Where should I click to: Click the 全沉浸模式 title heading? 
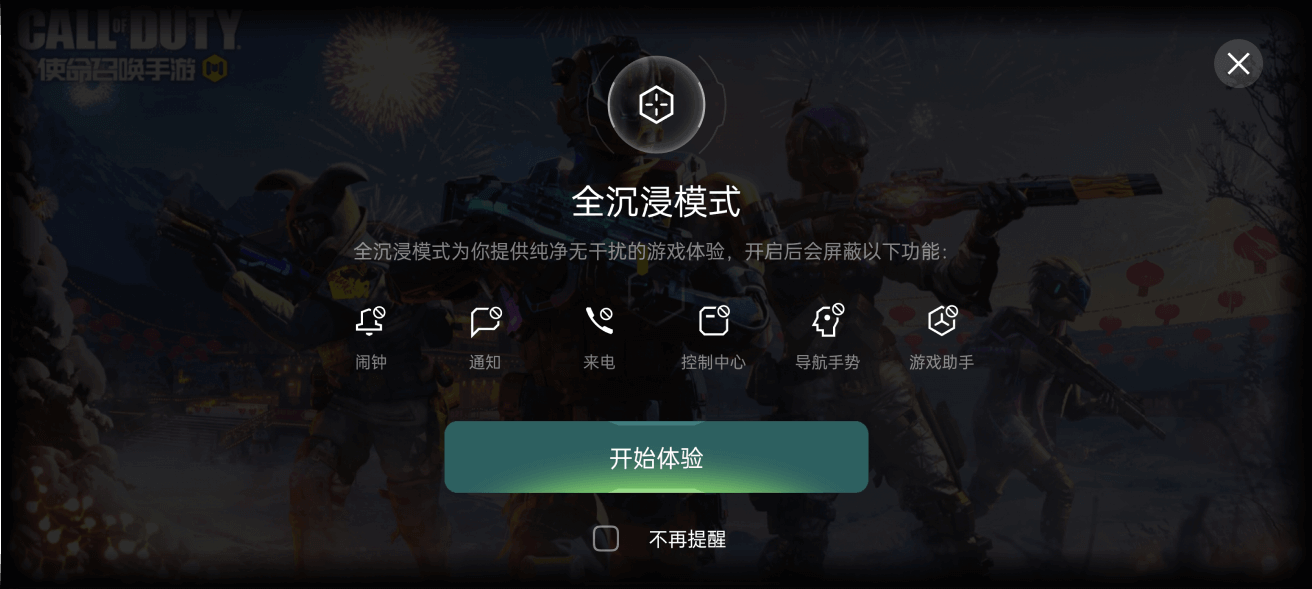[x=656, y=202]
